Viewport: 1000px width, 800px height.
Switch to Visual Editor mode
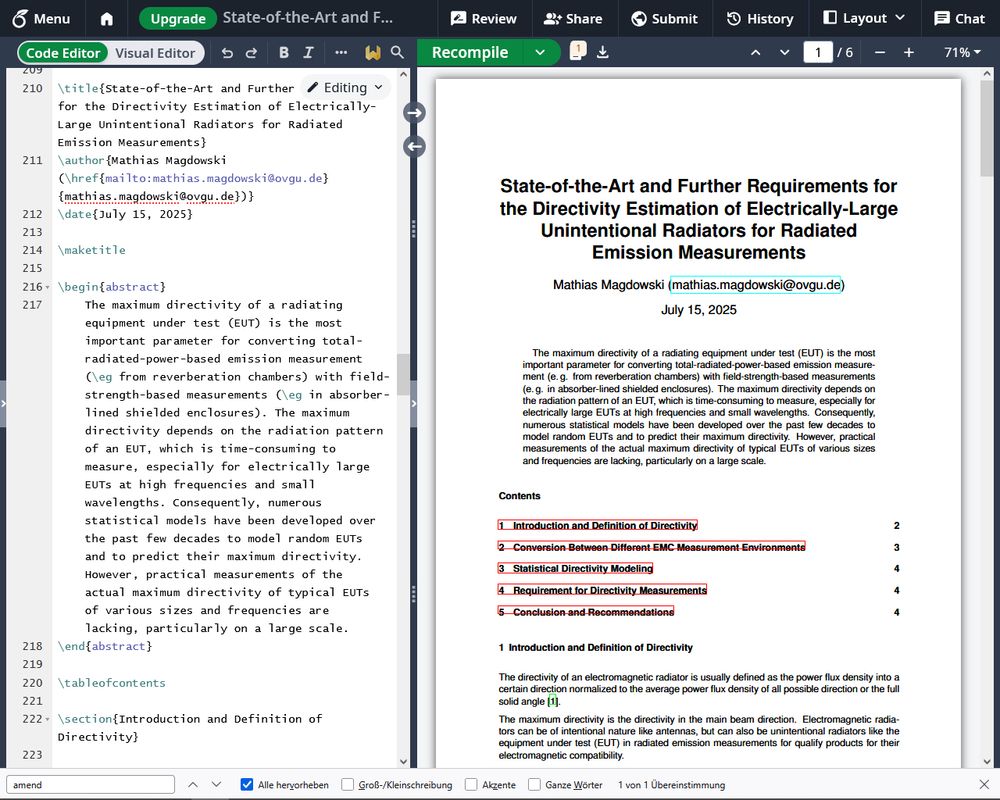[155, 53]
